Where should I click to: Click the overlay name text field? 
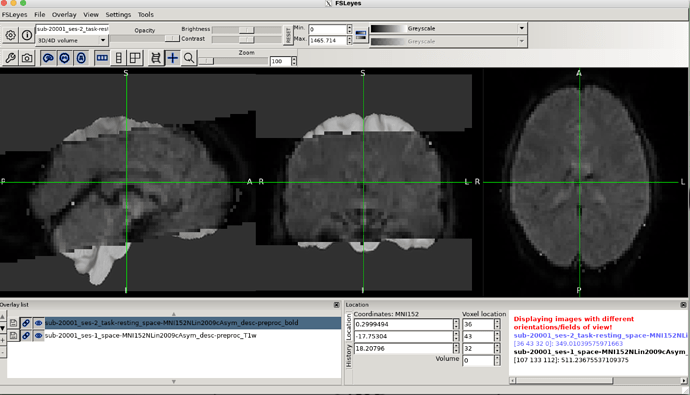pyautogui.click(x=72, y=29)
